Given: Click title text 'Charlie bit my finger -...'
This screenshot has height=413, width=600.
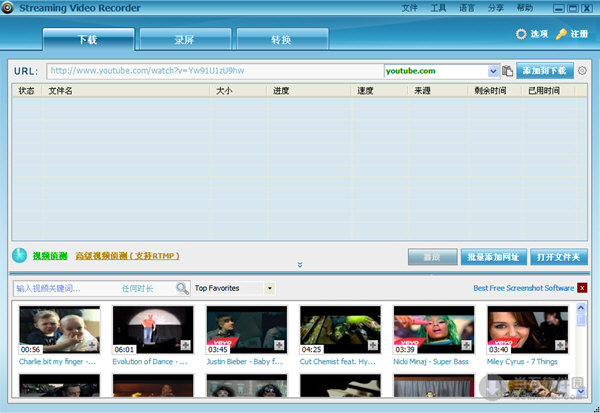Looking at the screenshot, I should pyautogui.click(x=57, y=362).
